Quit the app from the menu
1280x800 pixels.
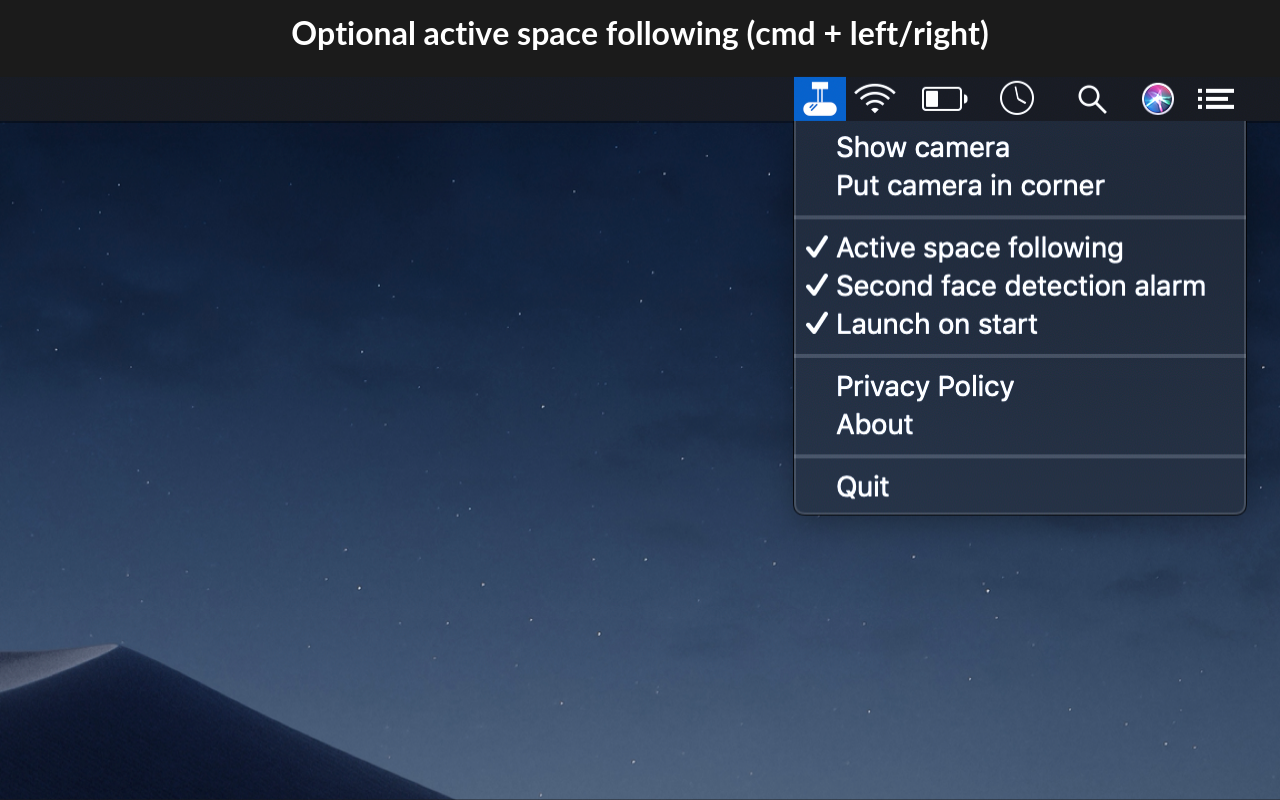click(x=863, y=487)
